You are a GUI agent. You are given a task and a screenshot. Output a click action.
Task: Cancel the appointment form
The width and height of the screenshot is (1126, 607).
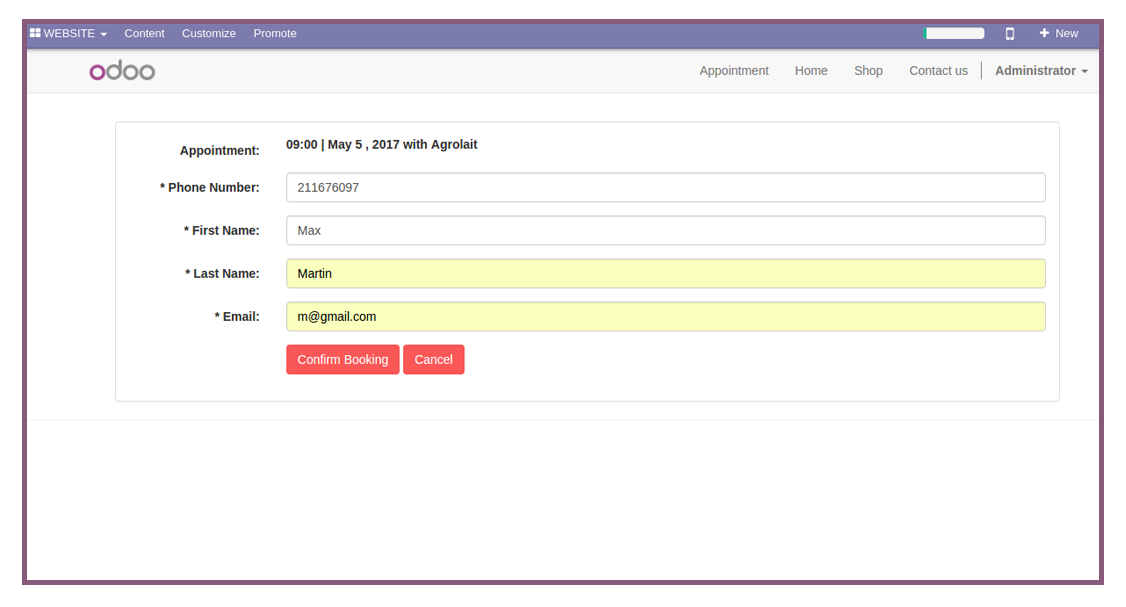point(434,360)
